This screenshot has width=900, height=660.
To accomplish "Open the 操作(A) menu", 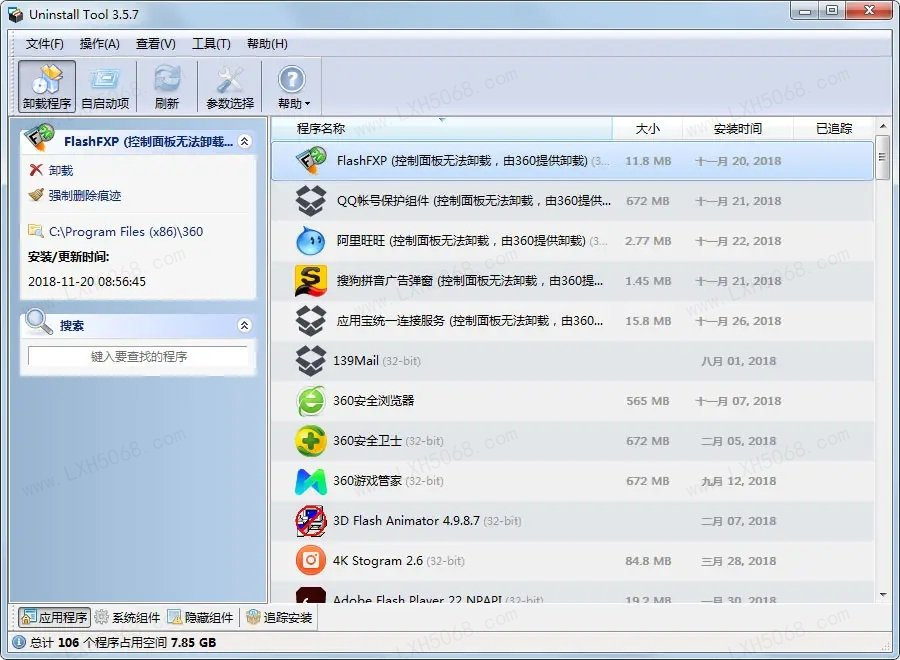I will (99, 44).
